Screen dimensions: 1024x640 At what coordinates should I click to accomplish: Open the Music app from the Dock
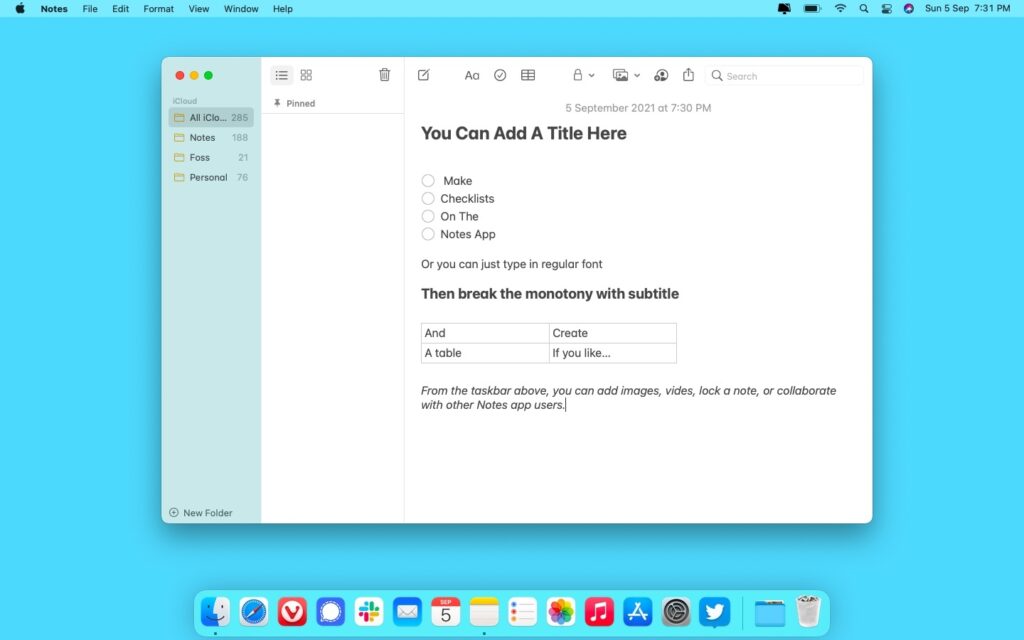click(599, 611)
